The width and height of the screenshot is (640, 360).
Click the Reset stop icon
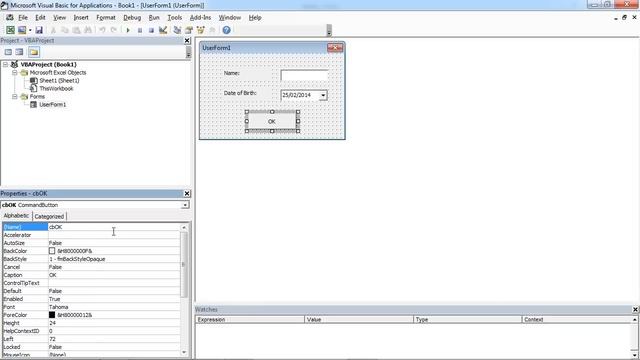pyautogui.click(x=151, y=30)
